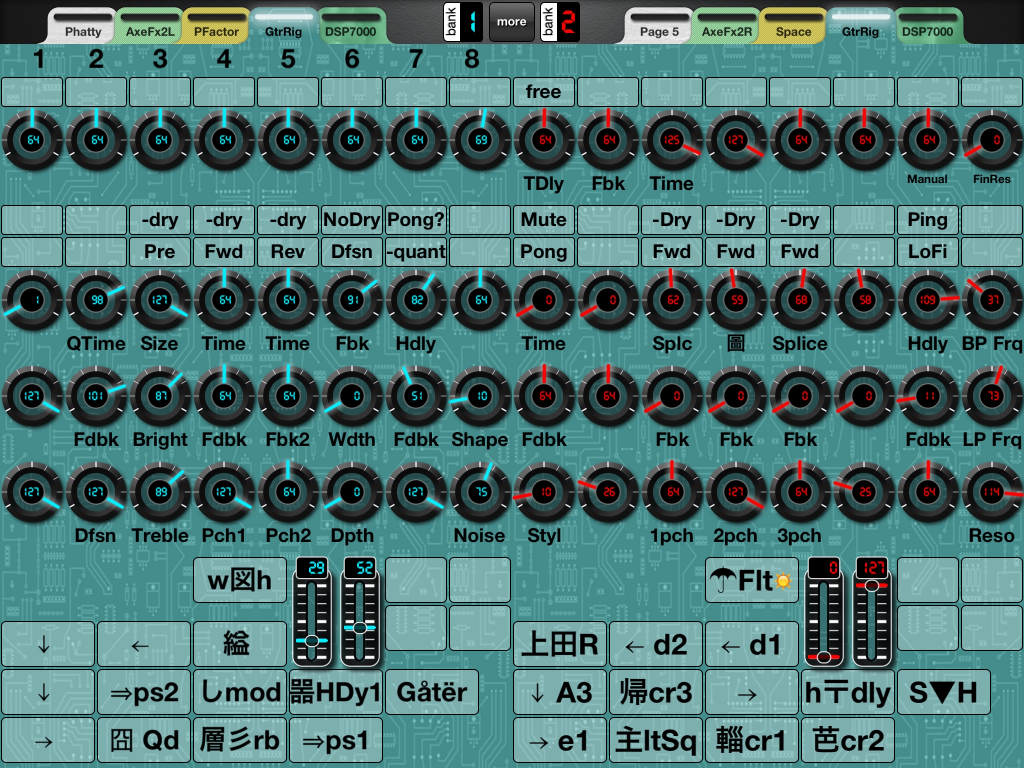Click the ⇒ps2 button
Viewport: 1024px width, 768px height.
pos(144,692)
